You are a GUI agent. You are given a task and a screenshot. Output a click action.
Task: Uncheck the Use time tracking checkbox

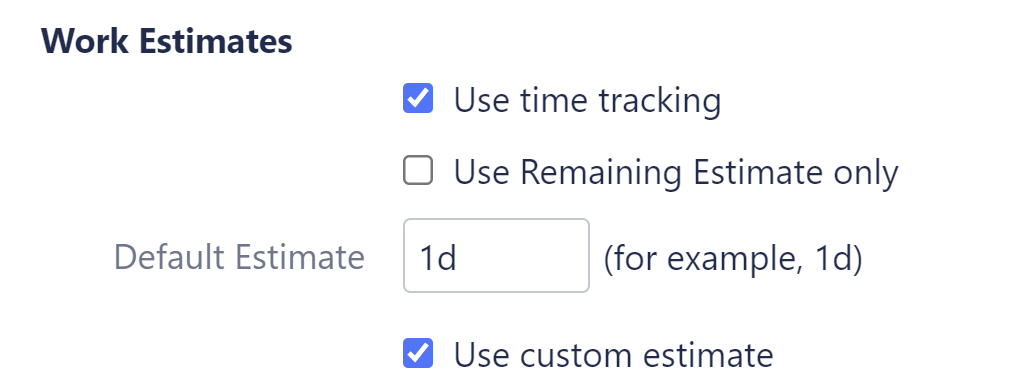pyautogui.click(x=418, y=98)
